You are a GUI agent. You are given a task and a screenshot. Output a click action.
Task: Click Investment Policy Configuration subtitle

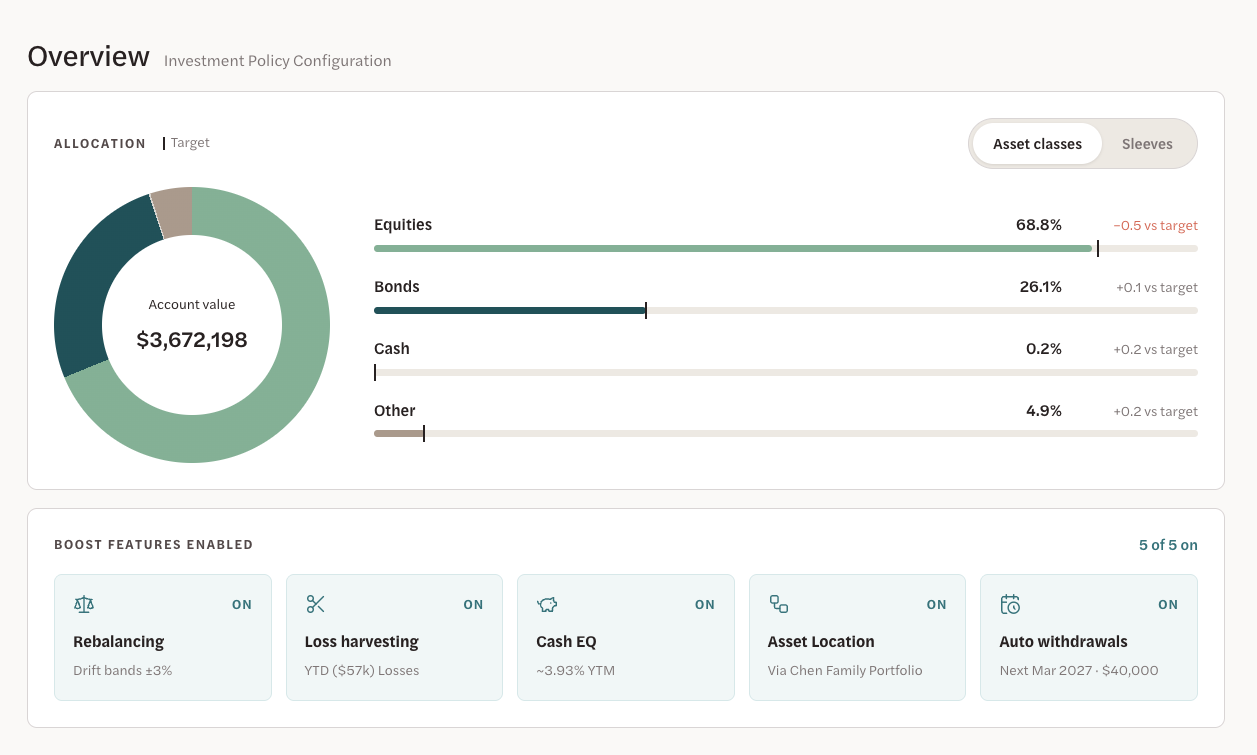[x=278, y=61]
